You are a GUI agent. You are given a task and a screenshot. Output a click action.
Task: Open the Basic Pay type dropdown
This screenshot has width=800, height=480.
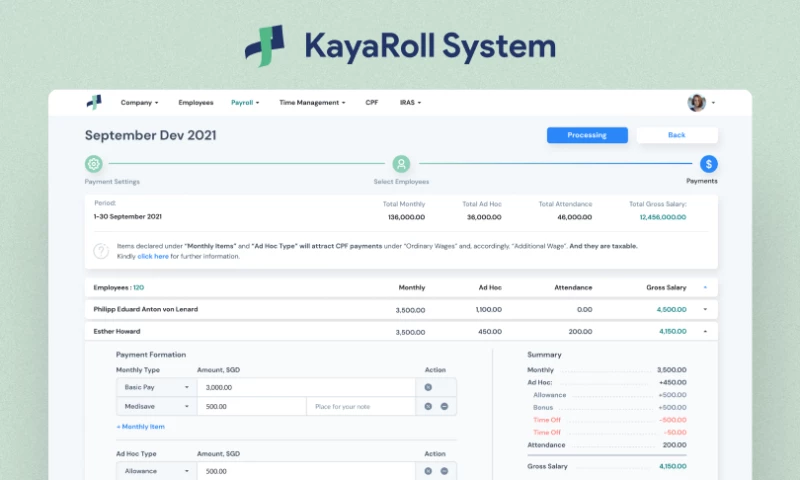click(x=157, y=387)
